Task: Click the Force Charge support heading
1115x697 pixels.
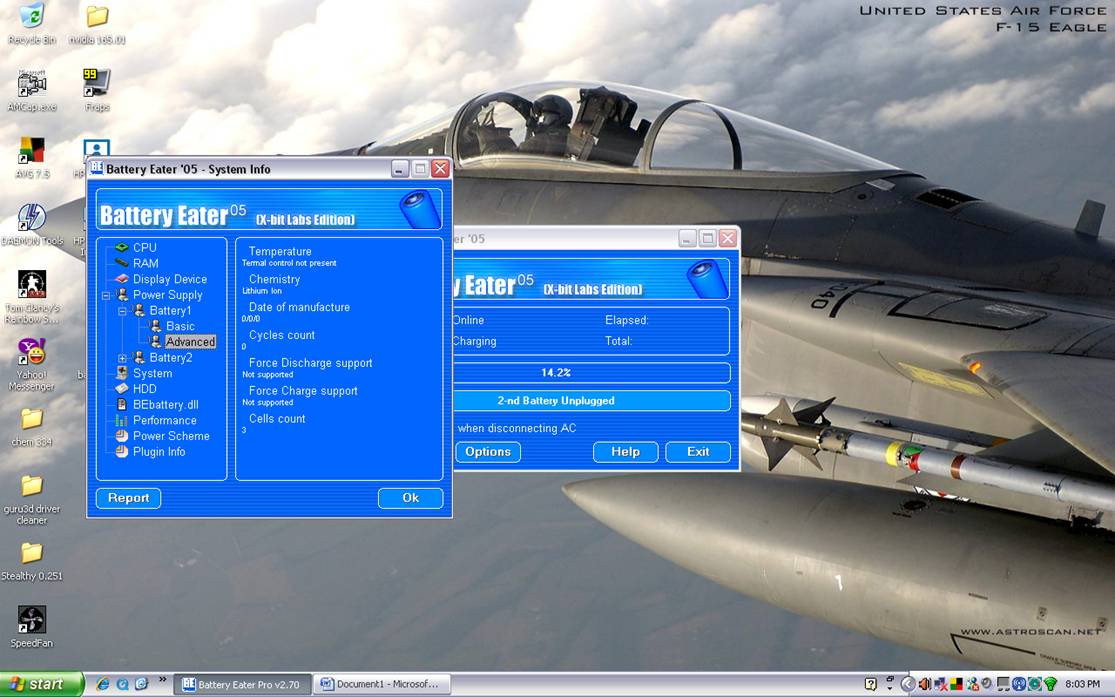Action: coord(303,390)
